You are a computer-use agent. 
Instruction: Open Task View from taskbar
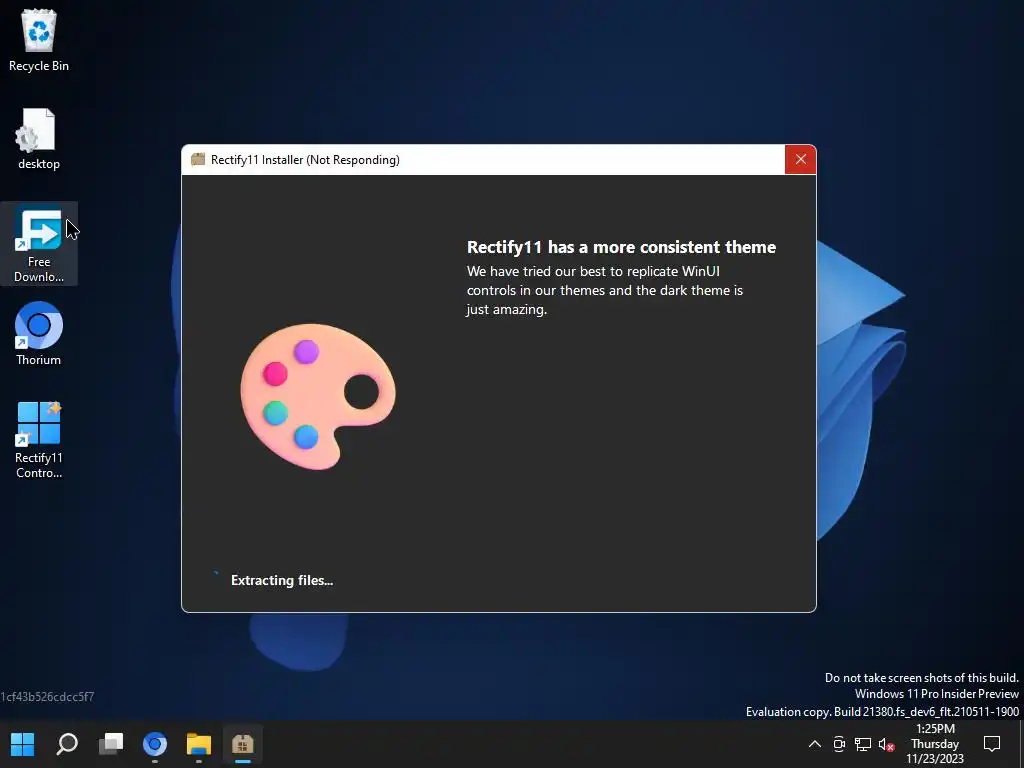click(x=111, y=744)
